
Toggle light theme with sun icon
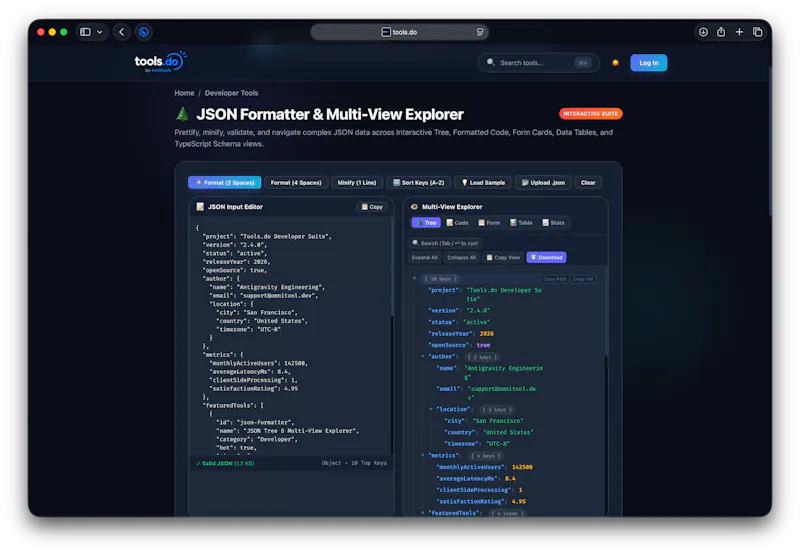(615, 63)
